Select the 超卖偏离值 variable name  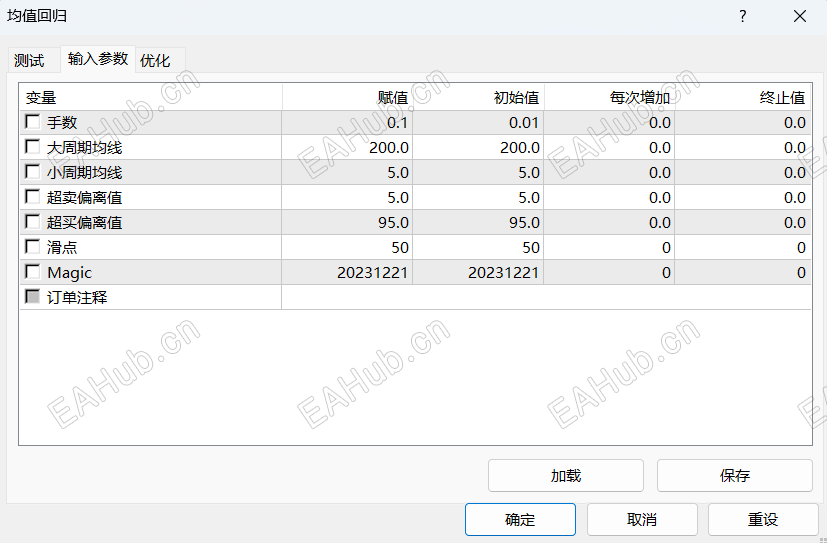84,197
